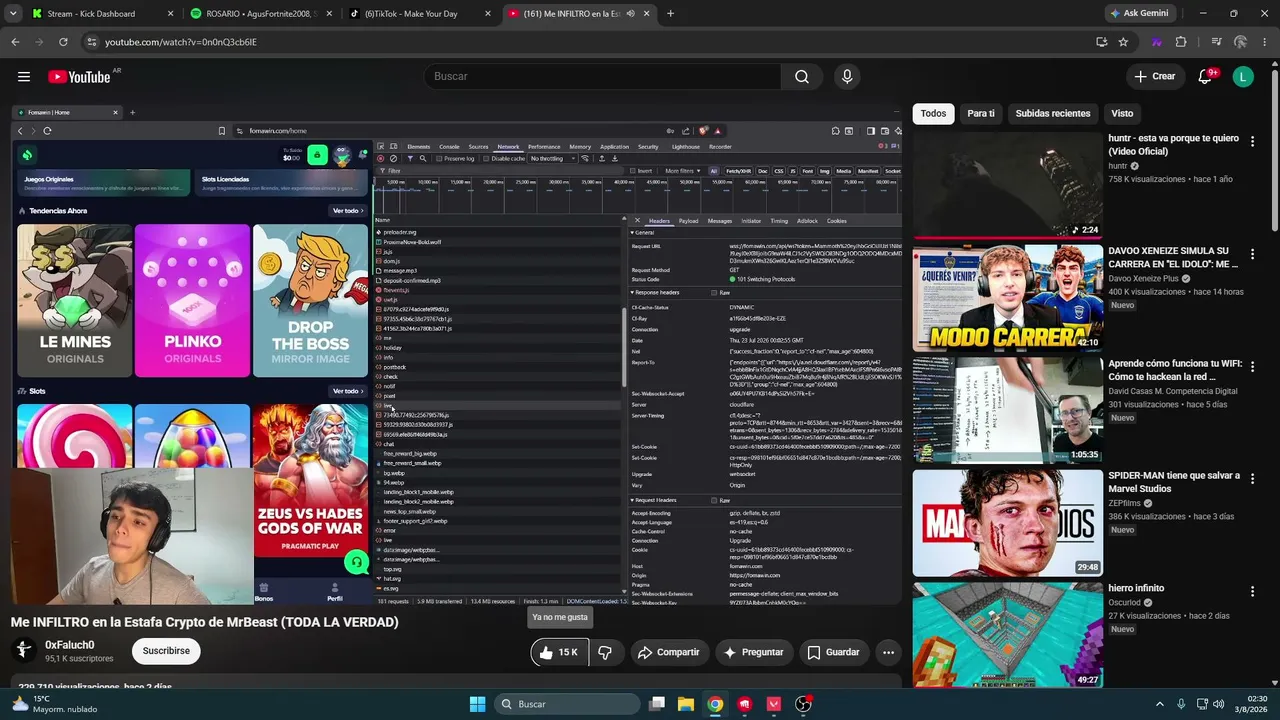Open options for the huntr video

coord(1252,142)
